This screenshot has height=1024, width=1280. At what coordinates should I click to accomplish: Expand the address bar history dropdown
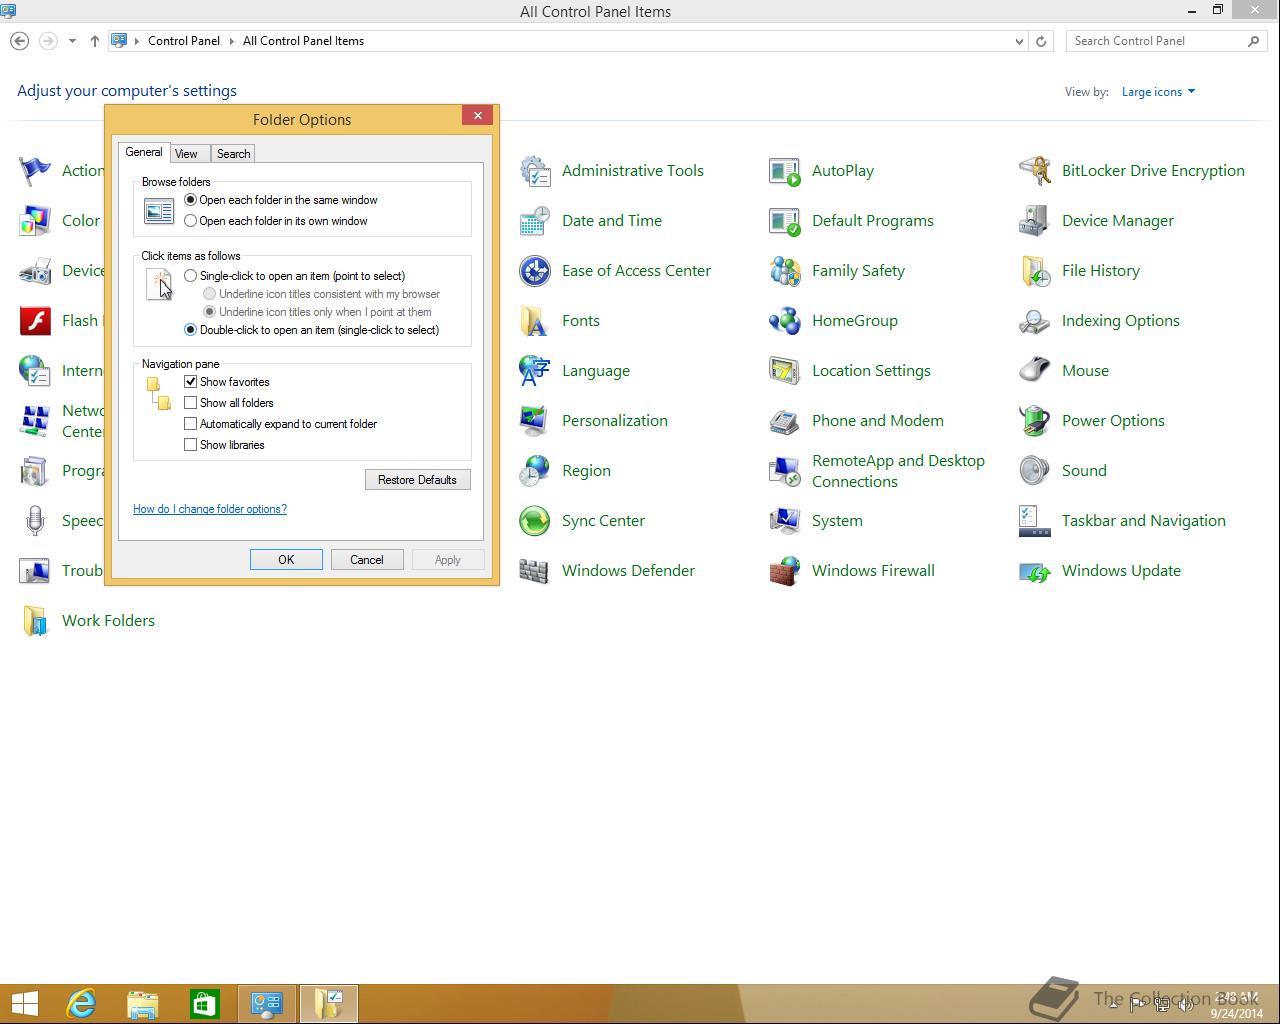tap(1019, 41)
